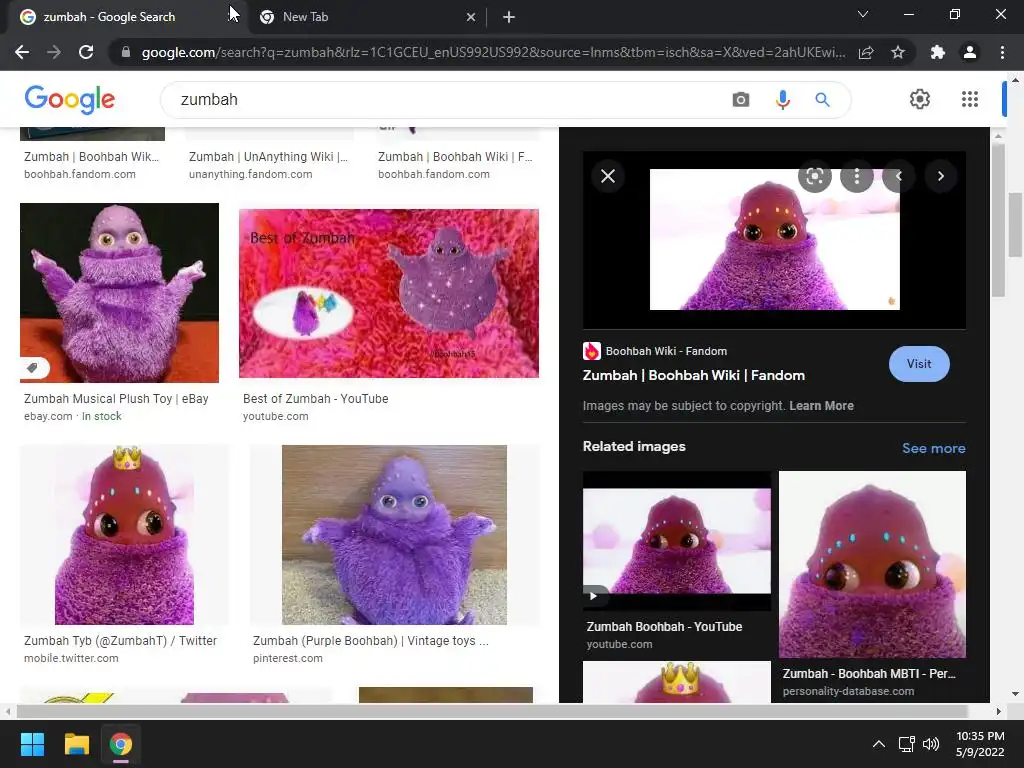
Task: Click the page horizontal scrollbar
Action: pyautogui.click(x=492, y=711)
